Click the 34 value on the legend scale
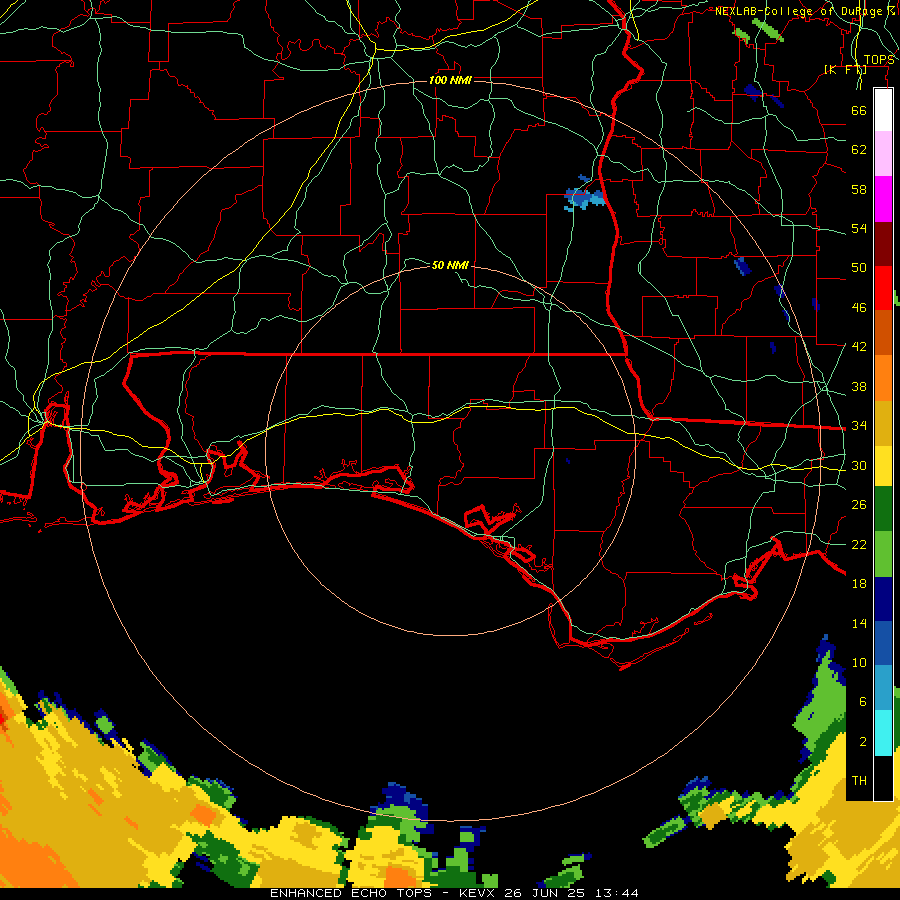The height and width of the screenshot is (900, 900). tap(859, 425)
